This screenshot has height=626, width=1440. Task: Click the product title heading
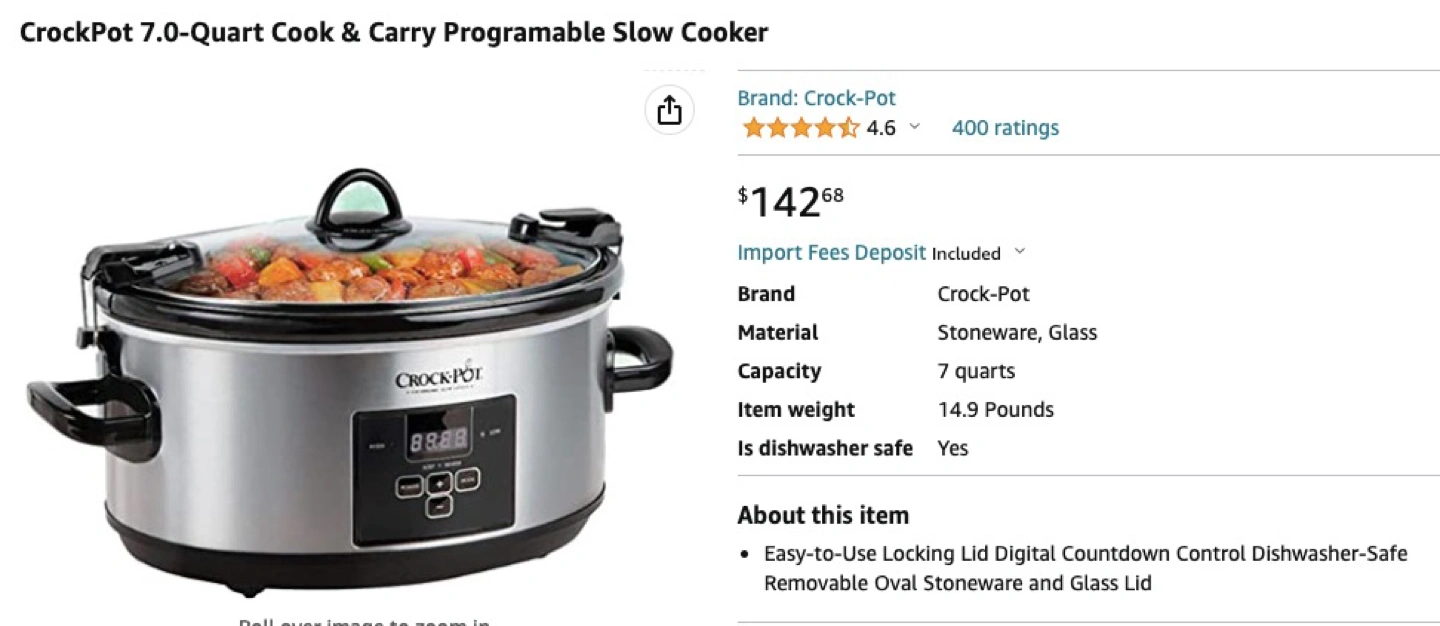coord(394,32)
